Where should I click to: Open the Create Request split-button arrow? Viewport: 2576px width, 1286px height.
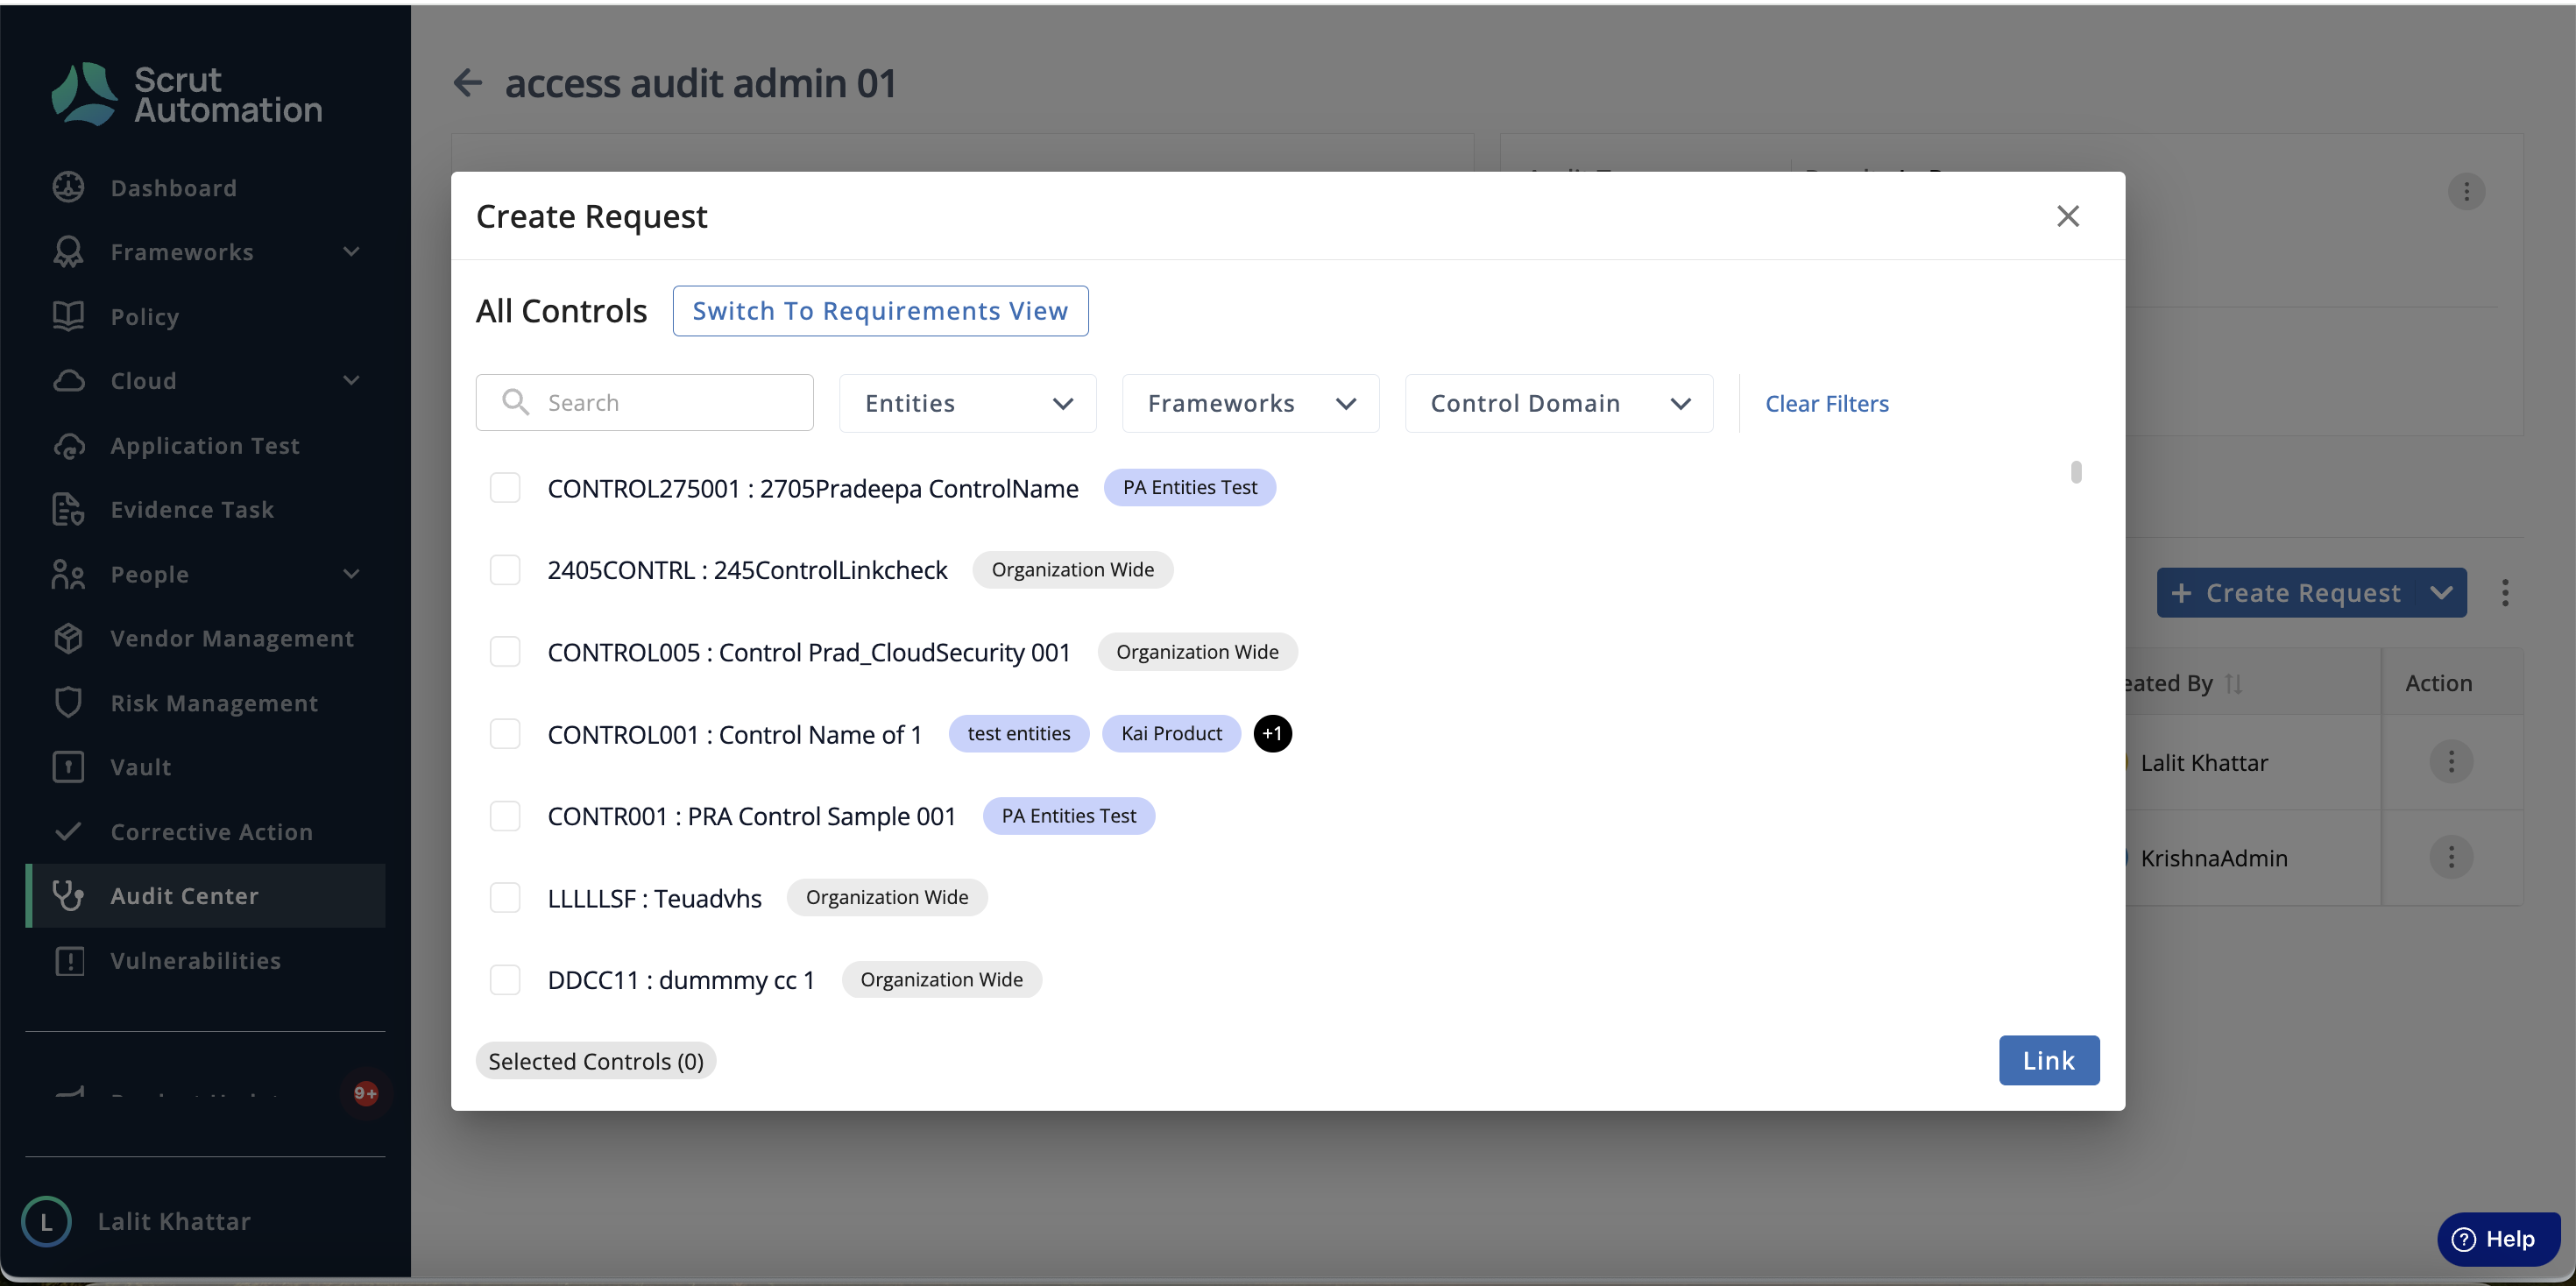[x=2441, y=593]
